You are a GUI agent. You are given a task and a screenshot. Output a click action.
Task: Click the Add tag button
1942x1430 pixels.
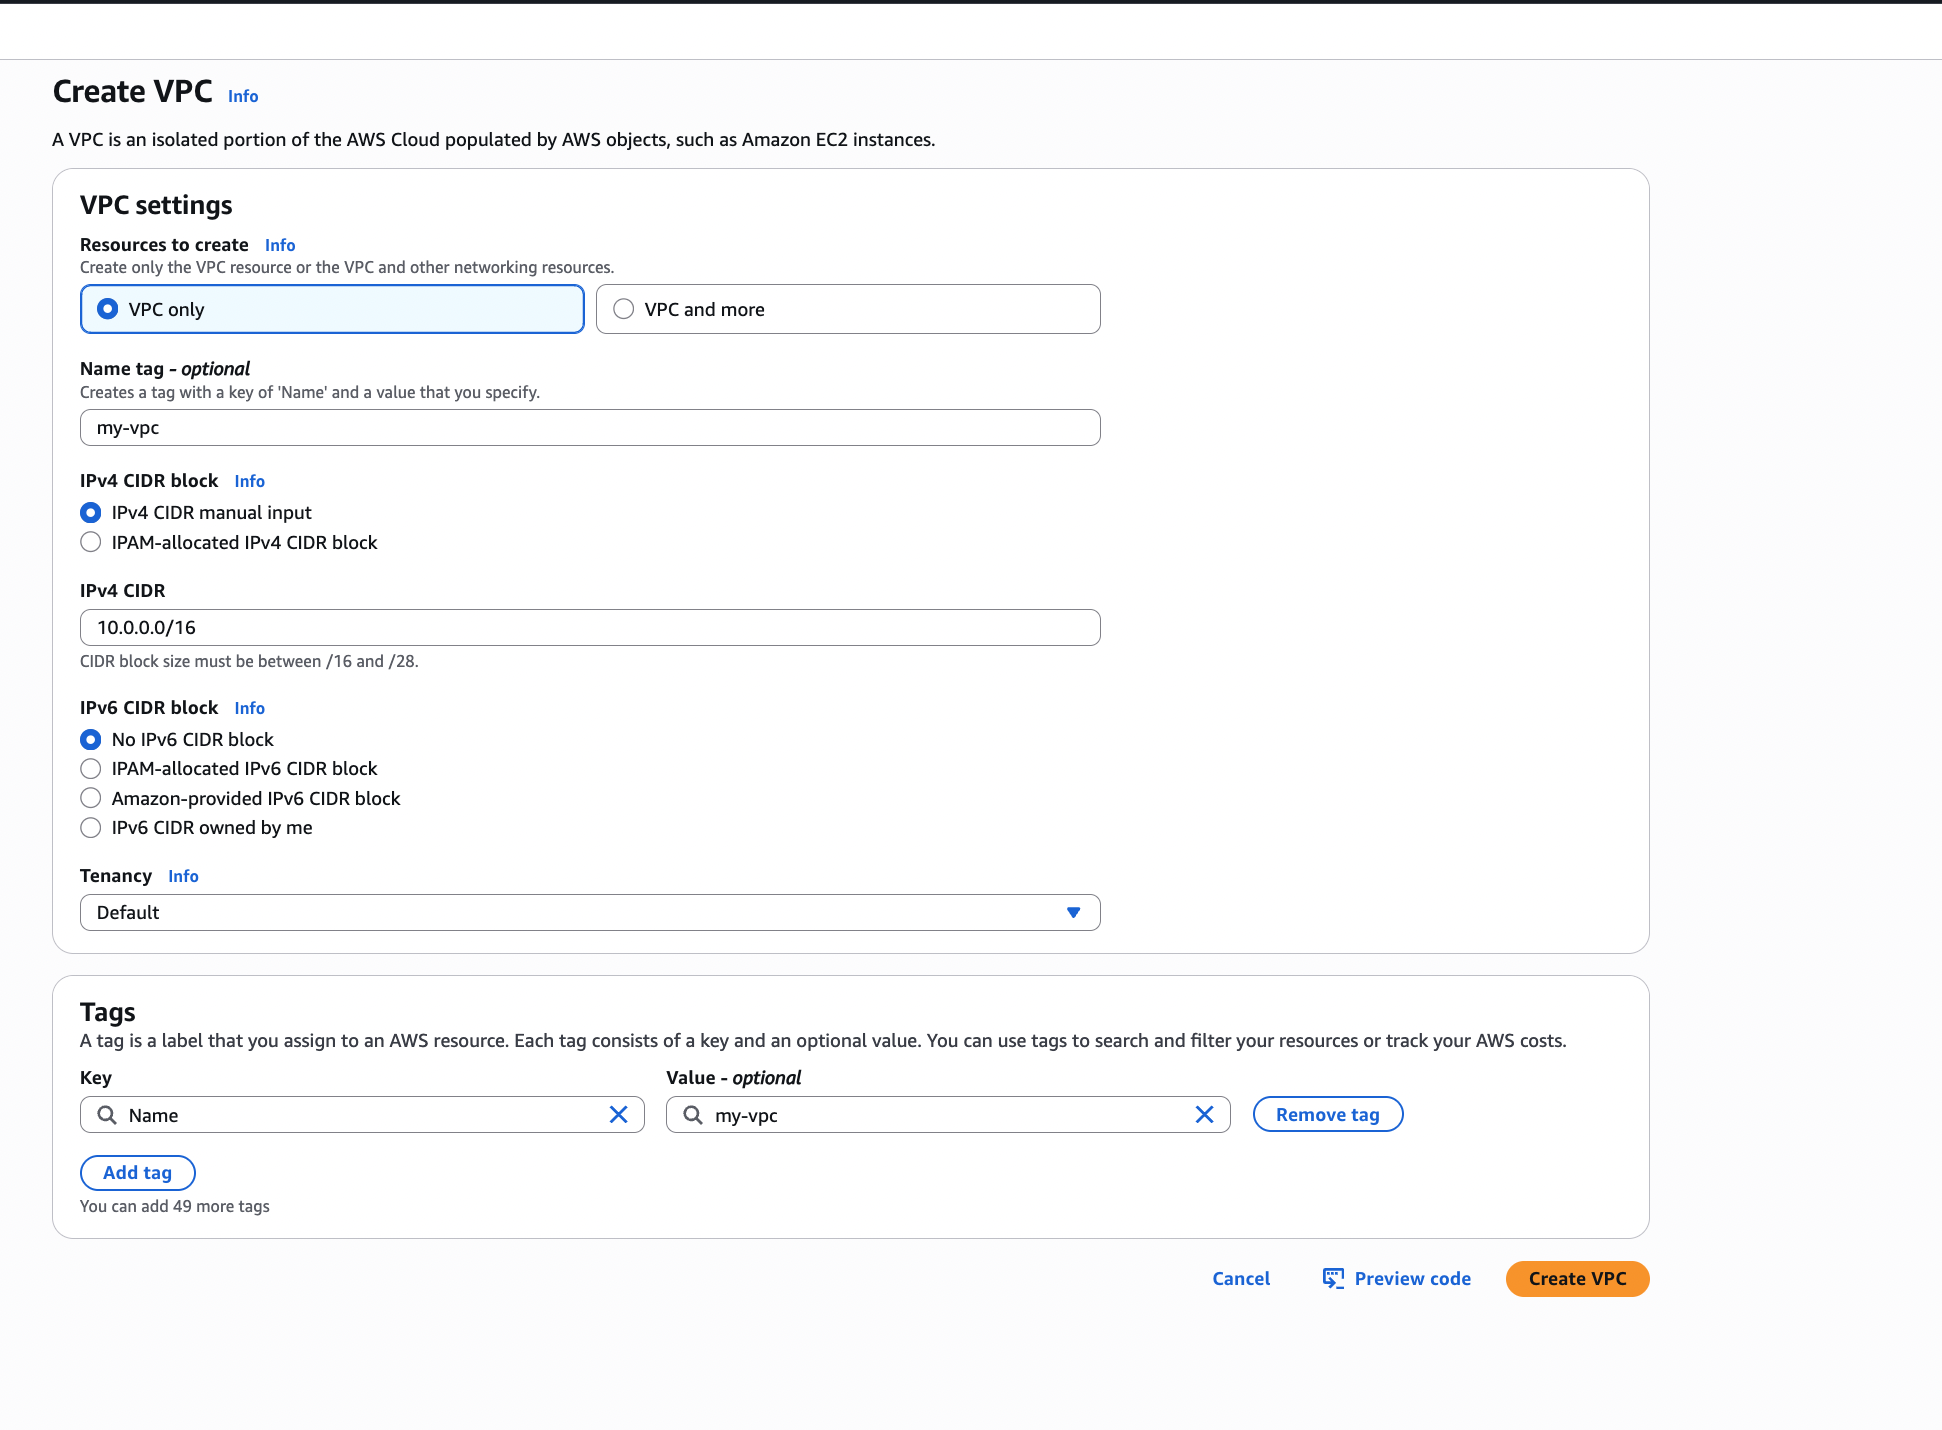tap(137, 1172)
